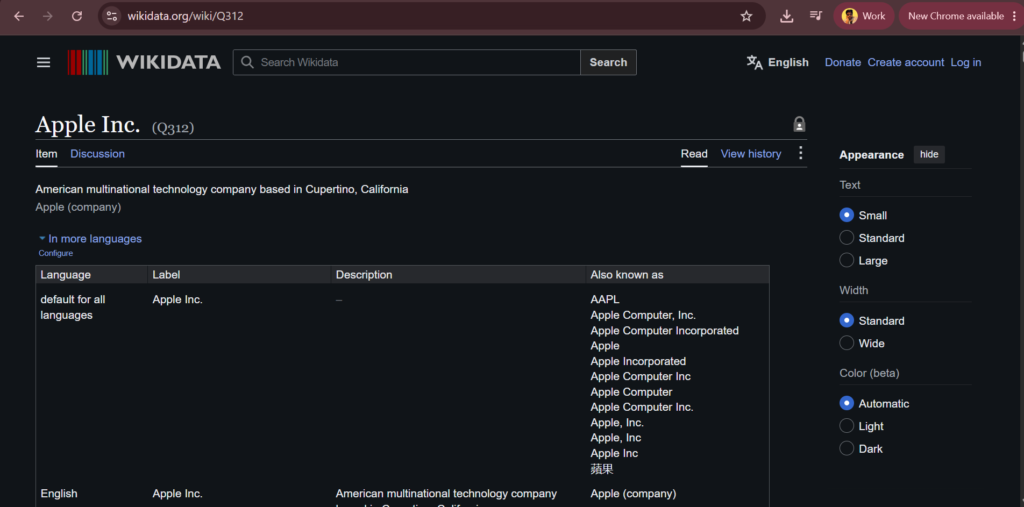Open the View history tab
This screenshot has width=1024, height=507.
pyautogui.click(x=750, y=154)
